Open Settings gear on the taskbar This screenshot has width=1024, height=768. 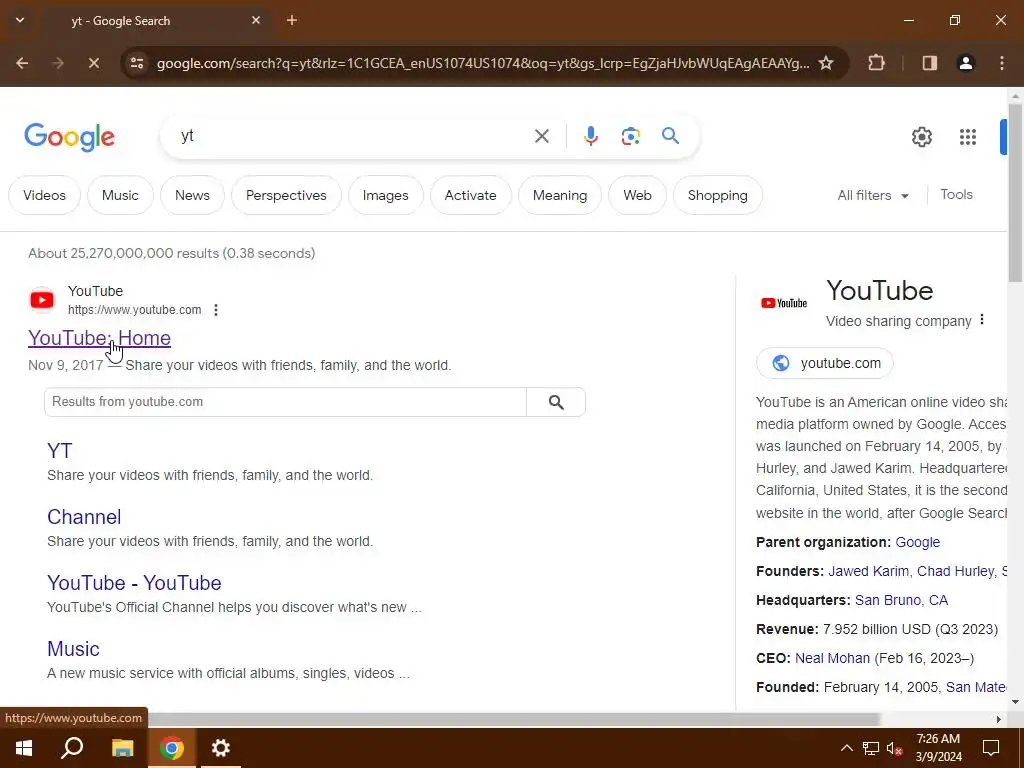[x=221, y=748]
